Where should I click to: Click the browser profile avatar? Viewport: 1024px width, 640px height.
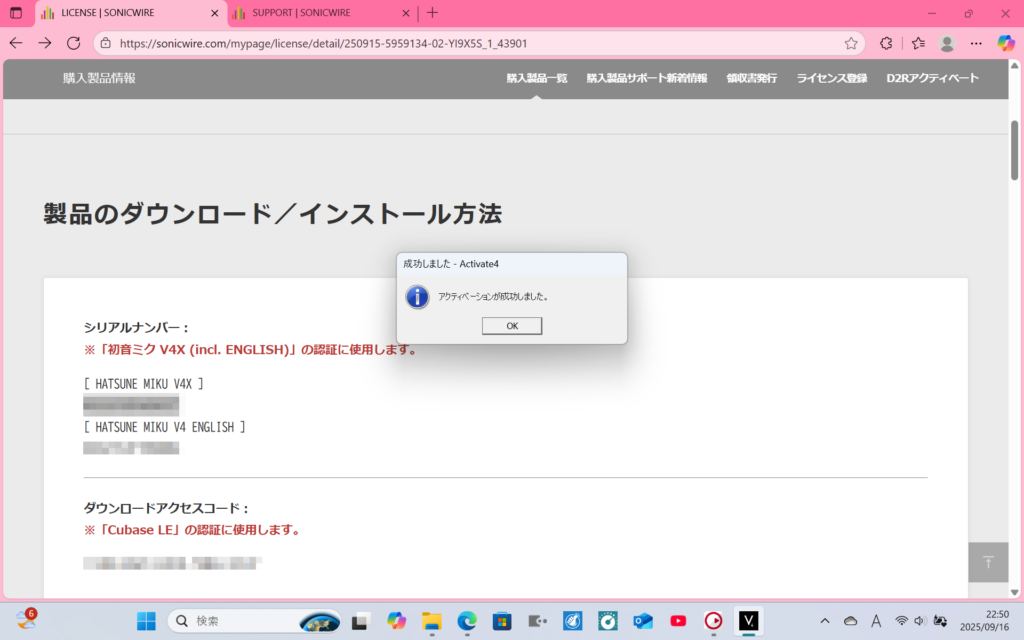[947, 43]
